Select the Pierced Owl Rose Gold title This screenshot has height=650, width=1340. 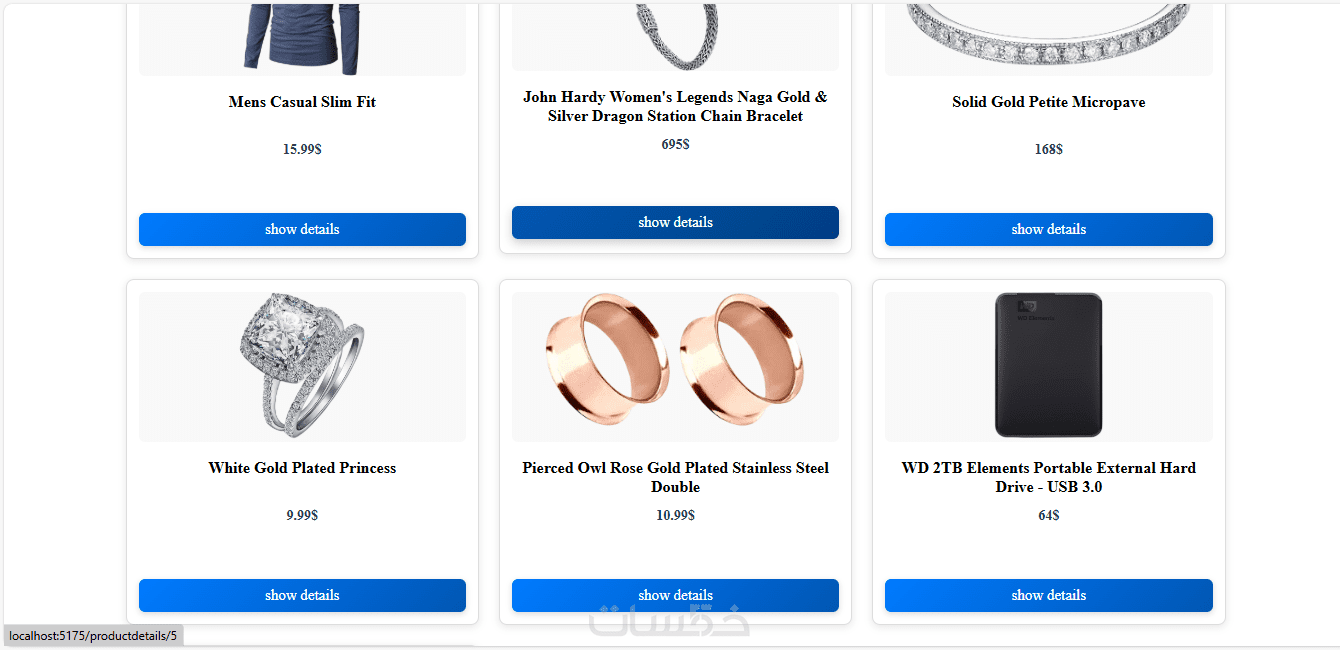[675, 477]
